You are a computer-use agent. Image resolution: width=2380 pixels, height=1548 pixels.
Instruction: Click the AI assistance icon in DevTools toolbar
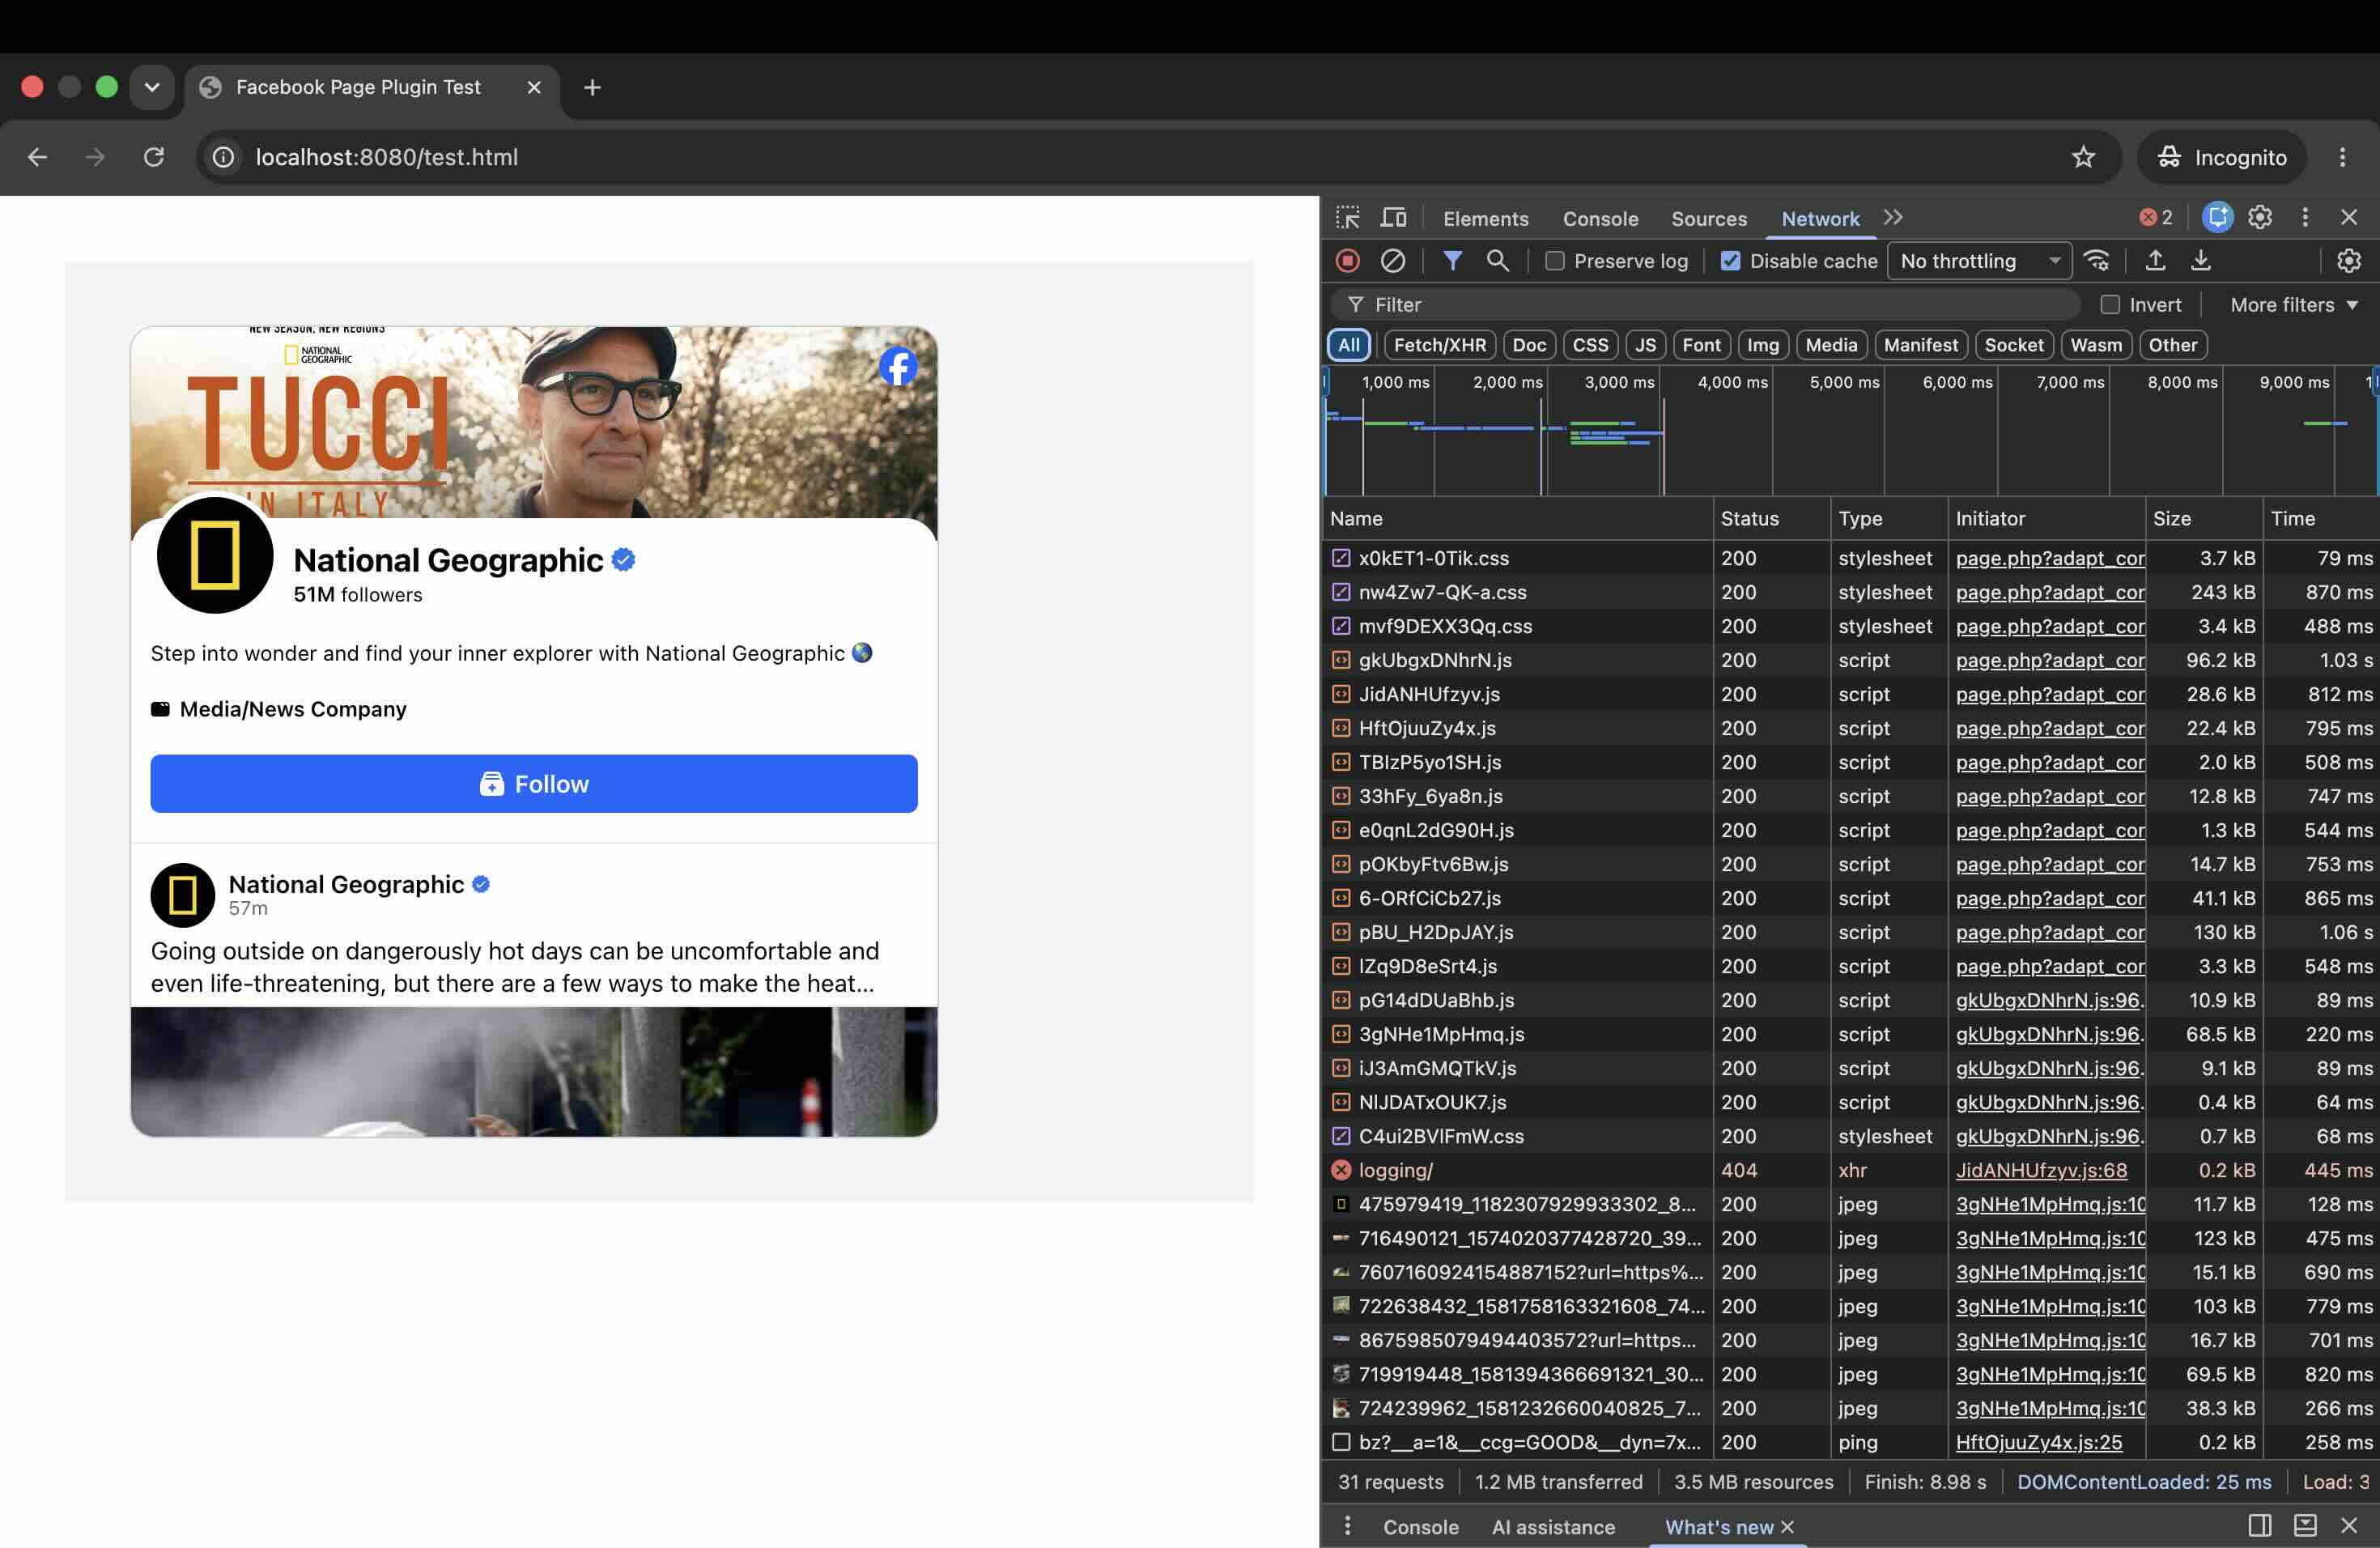pos(2217,217)
